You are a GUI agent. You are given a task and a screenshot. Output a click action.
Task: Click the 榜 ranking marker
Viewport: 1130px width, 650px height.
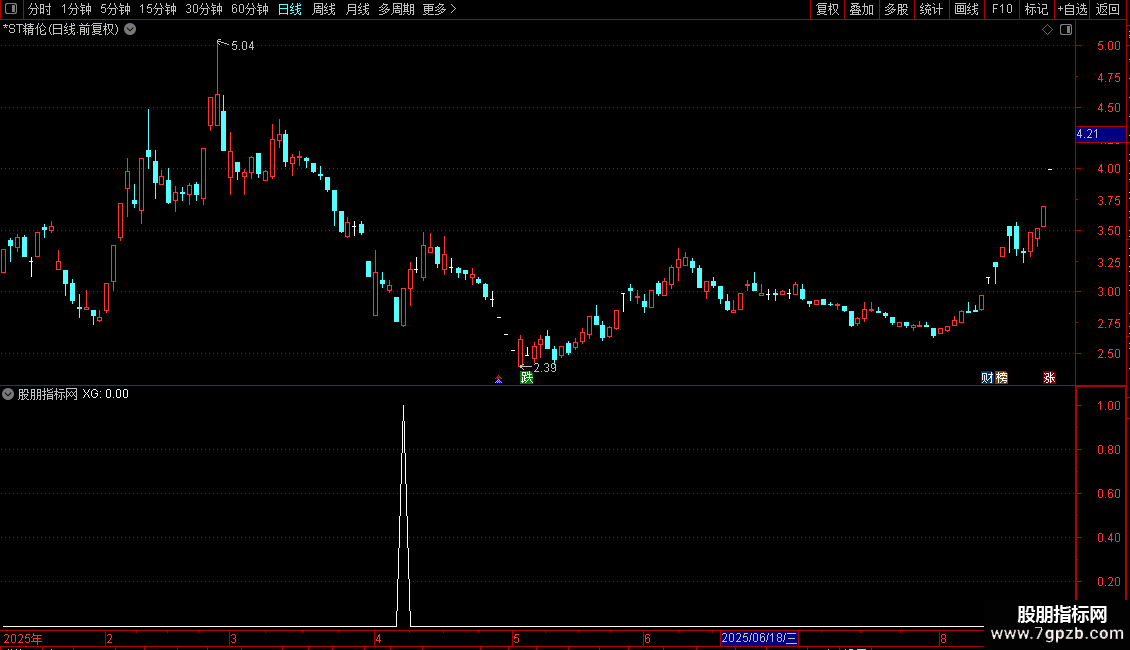[x=1001, y=378]
